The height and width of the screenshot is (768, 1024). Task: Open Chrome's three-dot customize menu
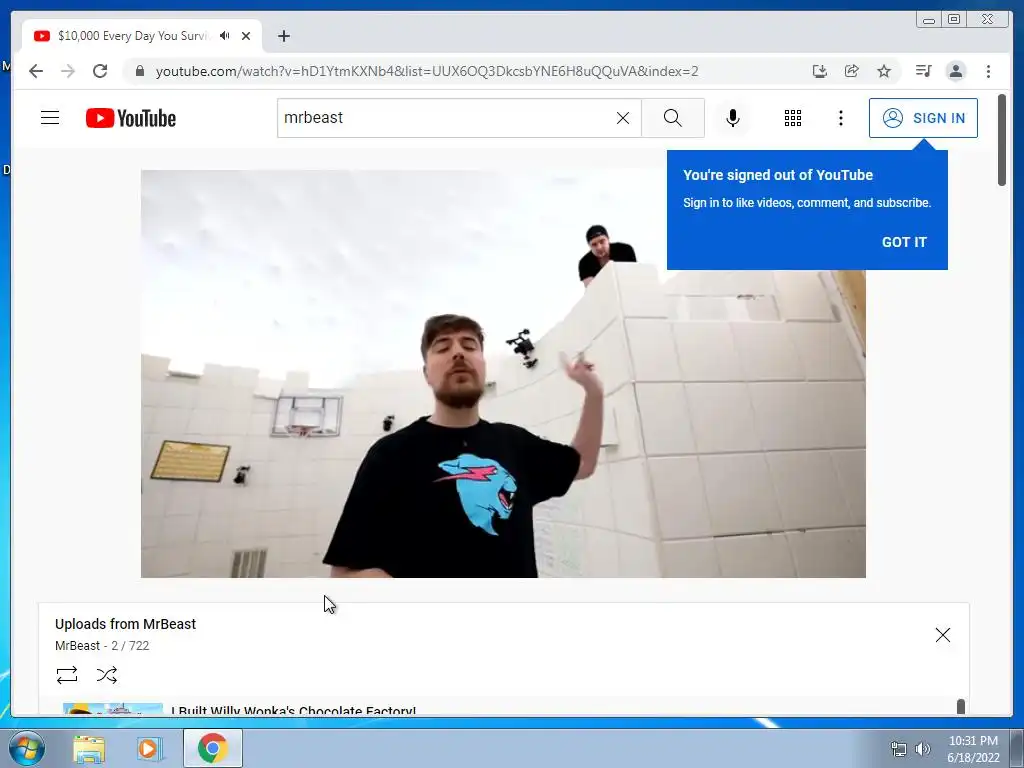[x=988, y=71]
